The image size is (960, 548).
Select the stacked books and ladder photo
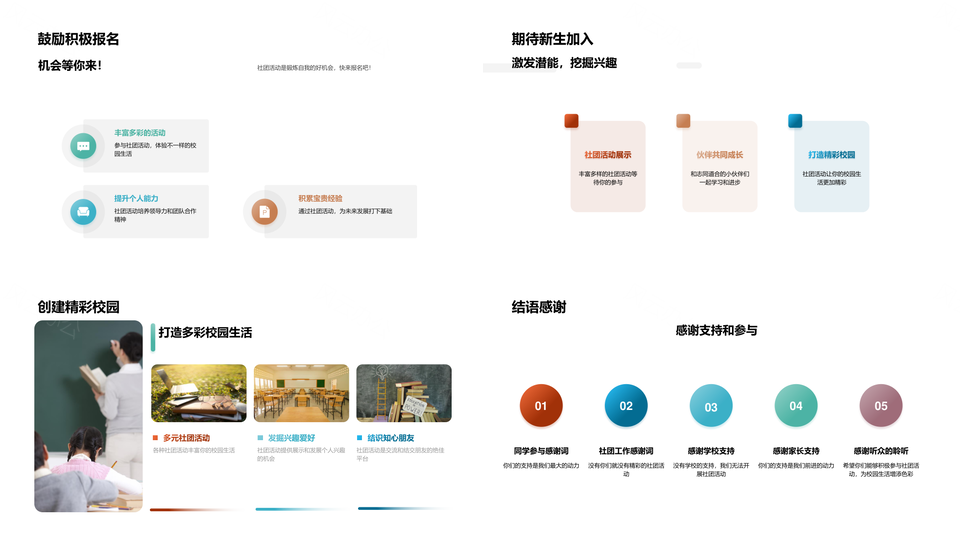coord(403,393)
